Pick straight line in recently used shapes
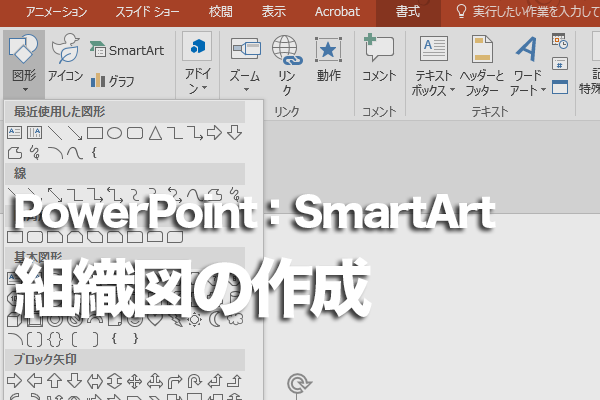 [x=55, y=133]
